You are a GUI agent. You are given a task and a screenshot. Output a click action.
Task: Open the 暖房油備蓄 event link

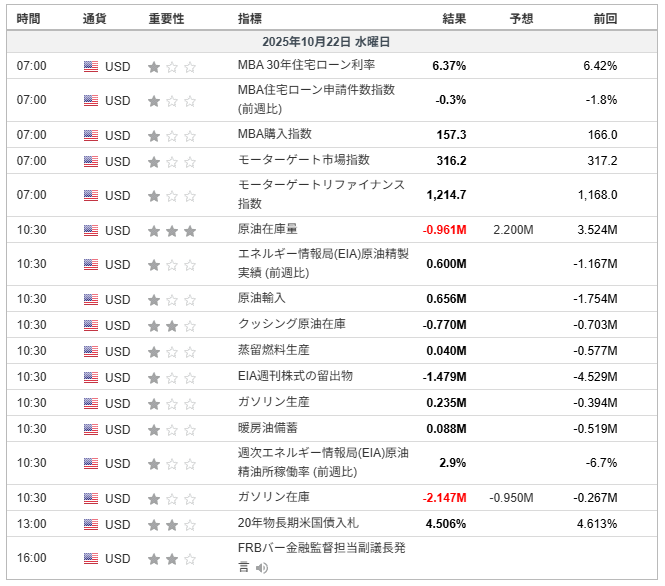coord(267,428)
